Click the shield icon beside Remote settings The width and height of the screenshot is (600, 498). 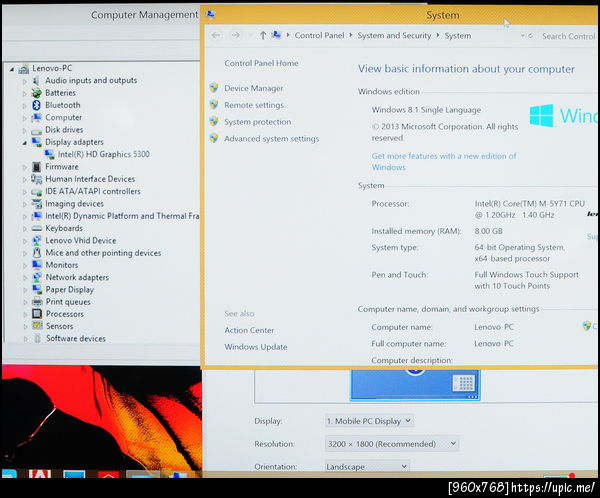214,104
